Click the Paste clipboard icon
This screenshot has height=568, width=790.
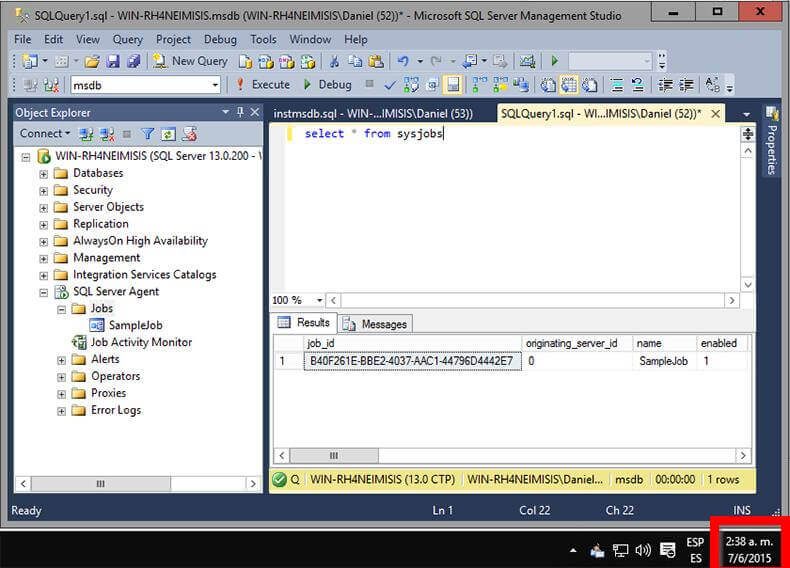tap(376, 61)
